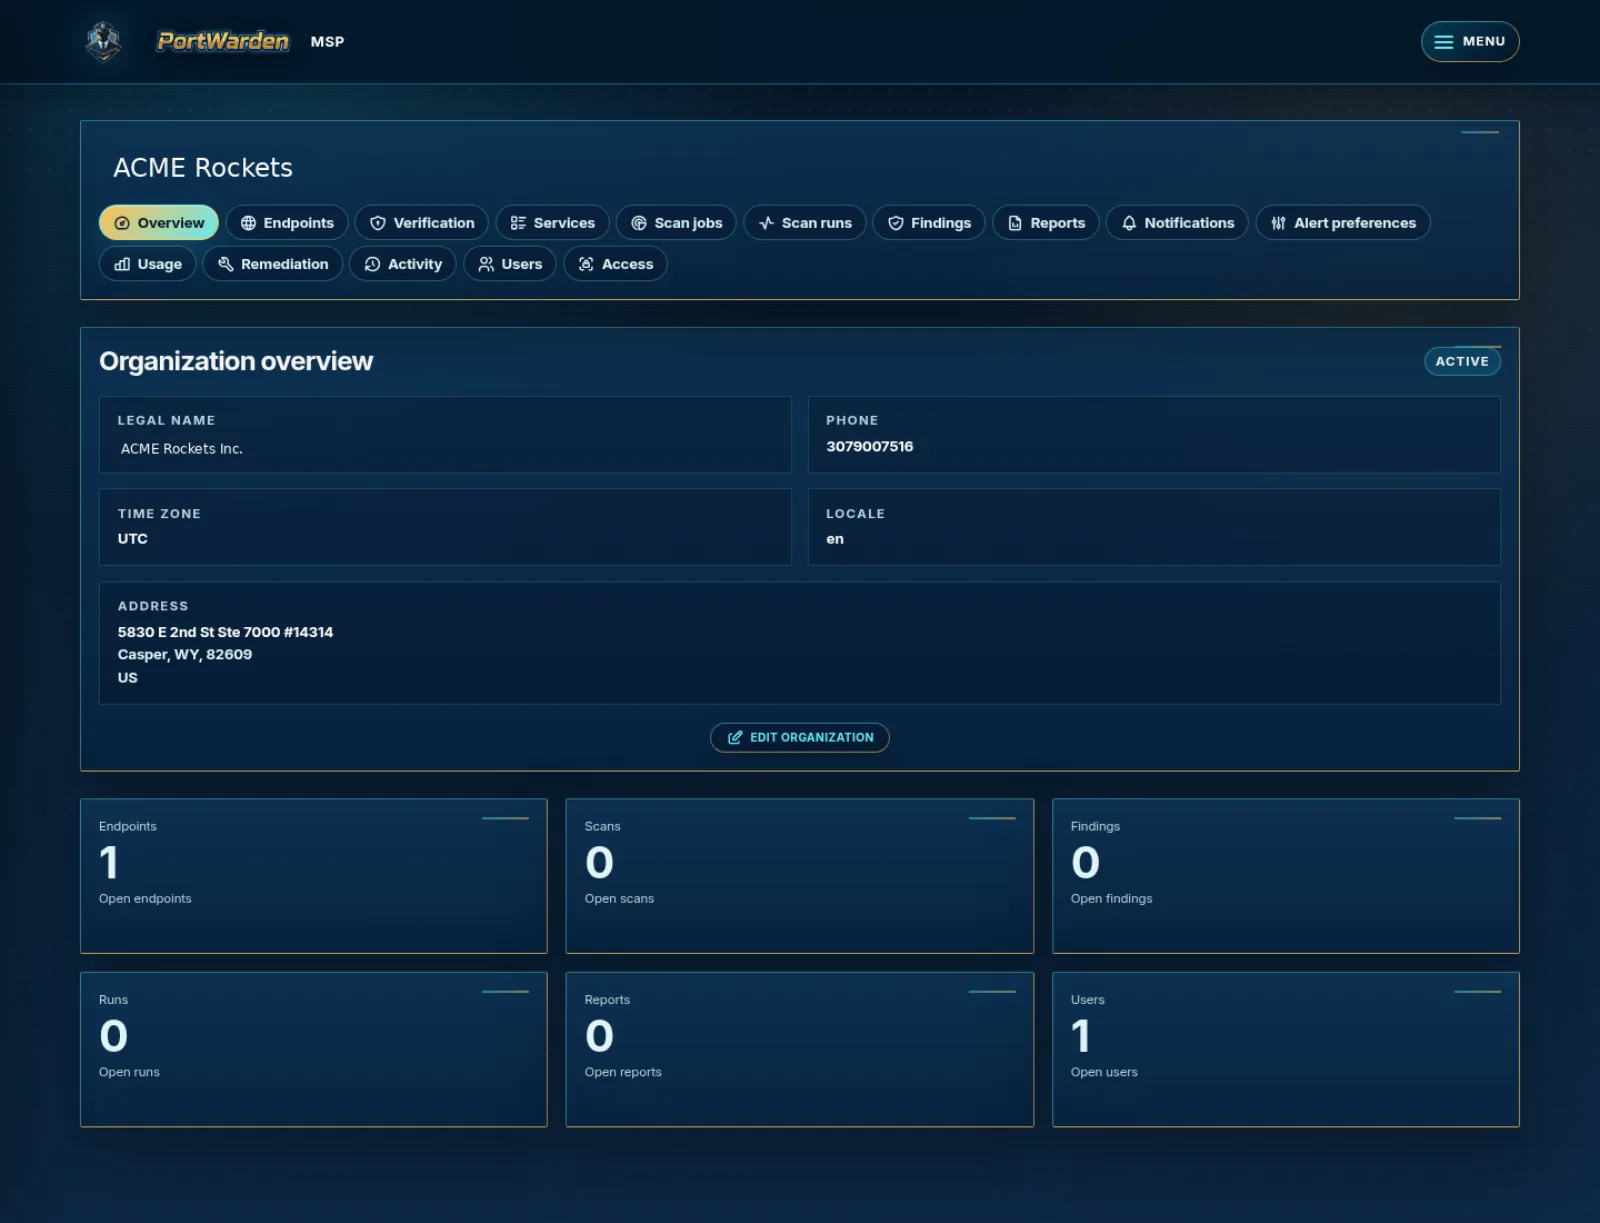Open the Users stat card
Screen dimensions: 1600x1223
[x=1286, y=1050]
